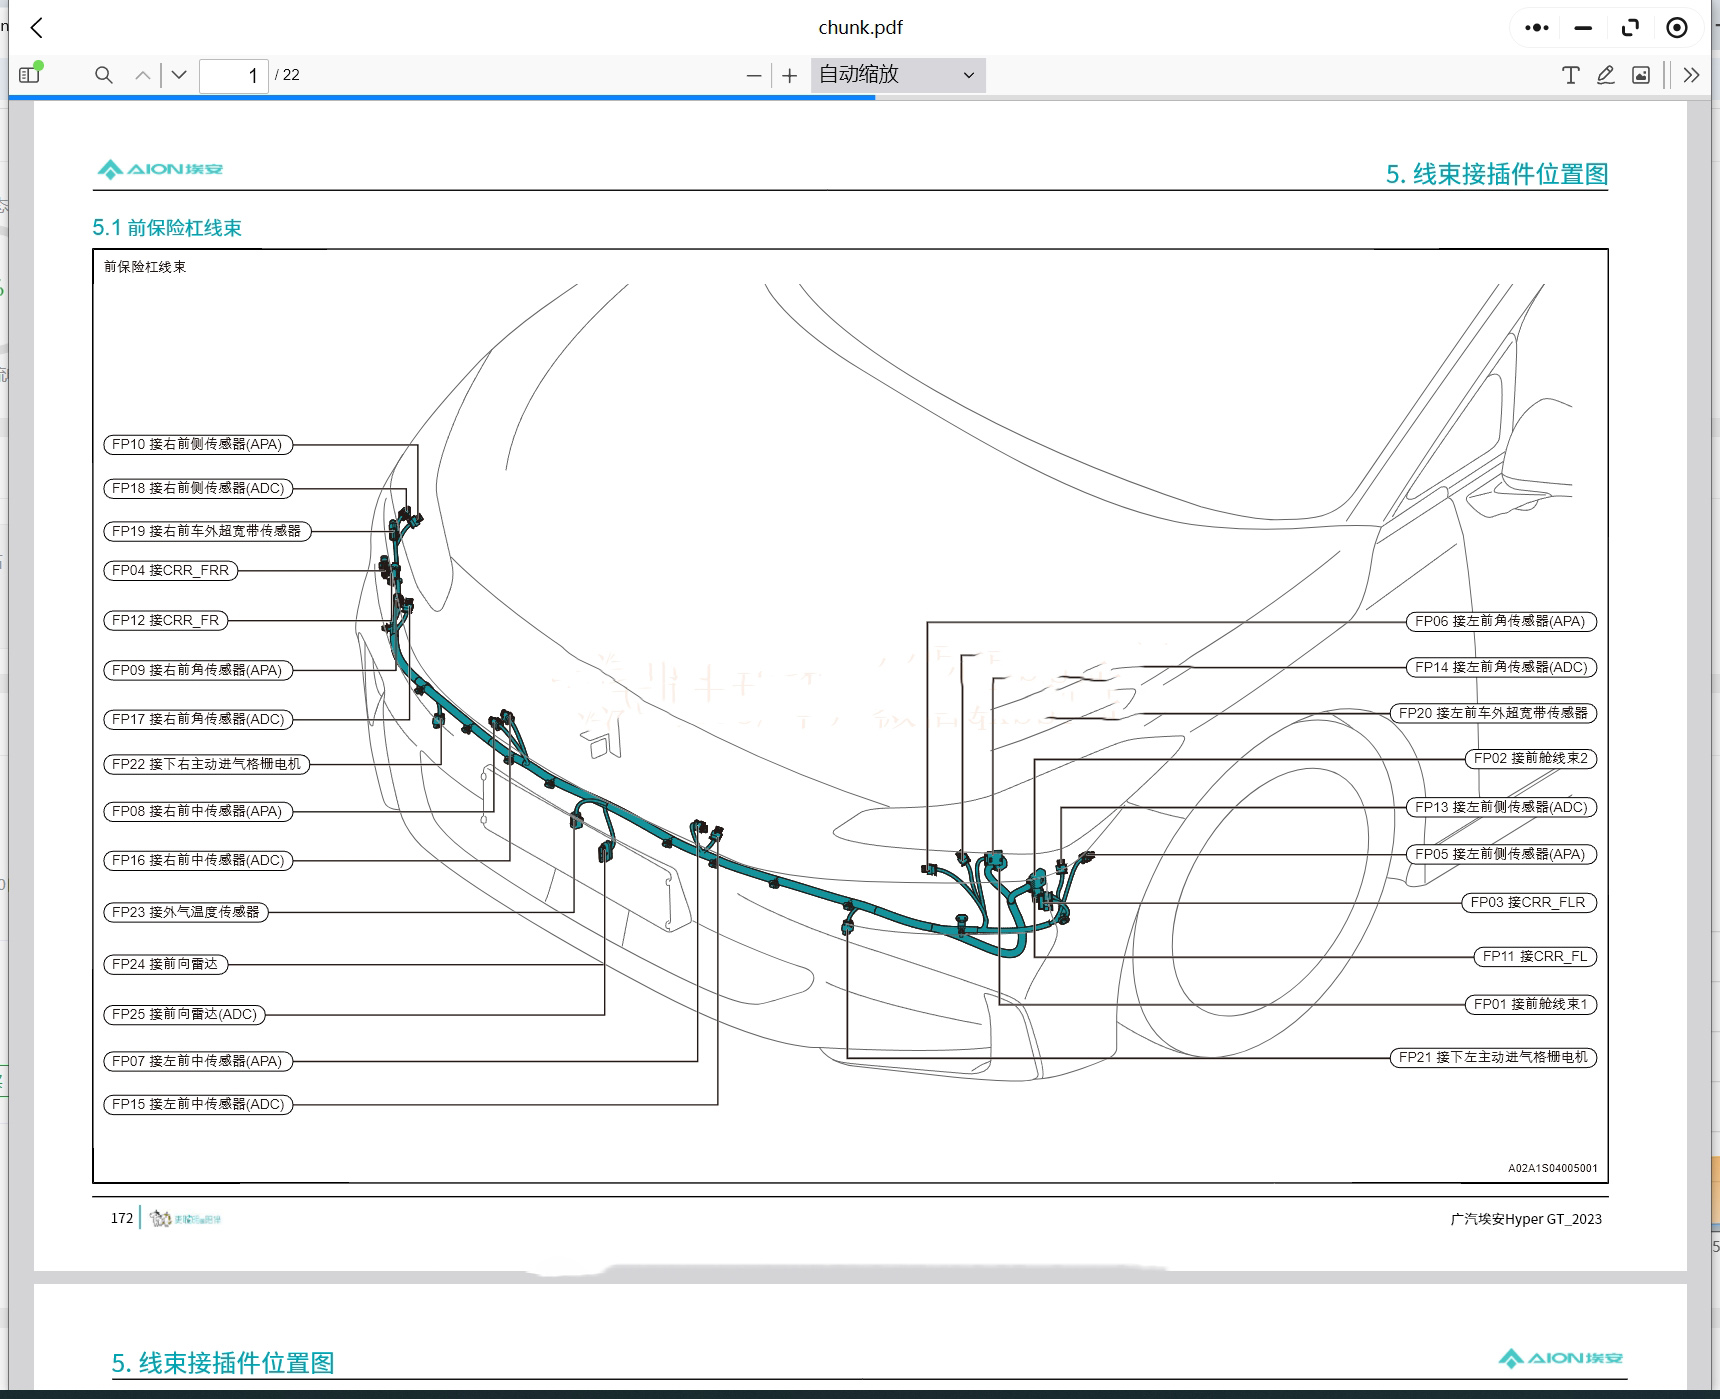This screenshot has height=1399, width=1720.
Task: Expand the secondary tools chevron menu
Action: (1691, 75)
